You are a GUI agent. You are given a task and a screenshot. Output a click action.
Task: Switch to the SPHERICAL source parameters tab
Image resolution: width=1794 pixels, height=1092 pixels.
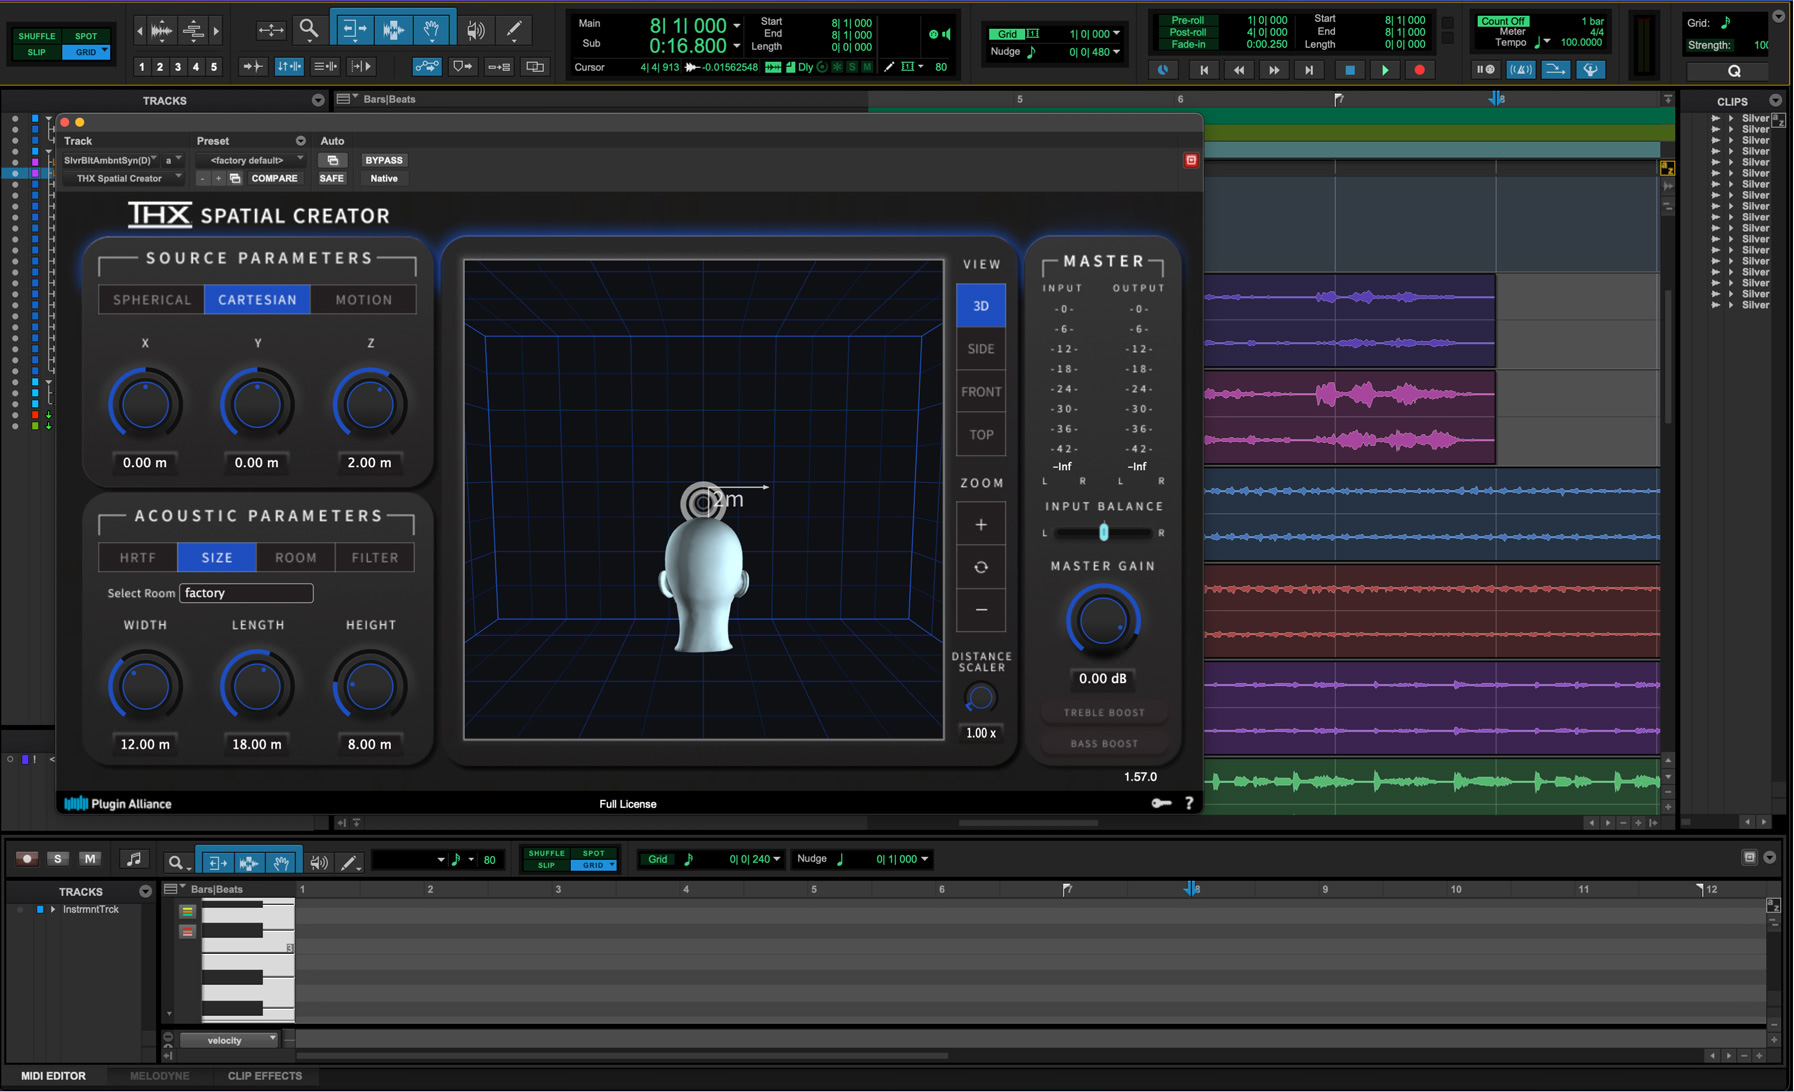152,300
